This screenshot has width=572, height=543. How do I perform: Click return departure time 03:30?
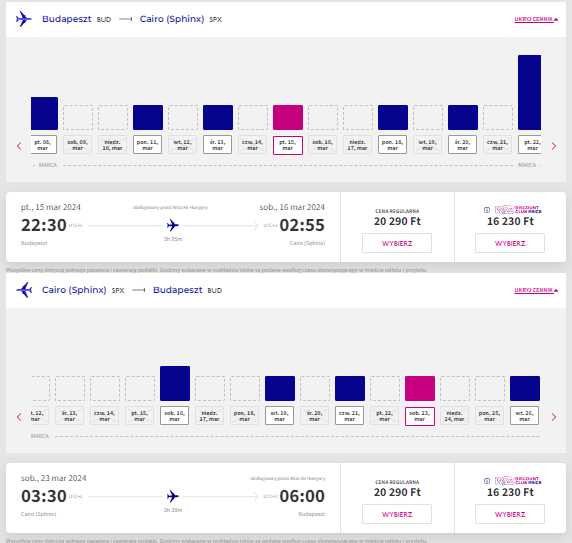(x=44, y=496)
